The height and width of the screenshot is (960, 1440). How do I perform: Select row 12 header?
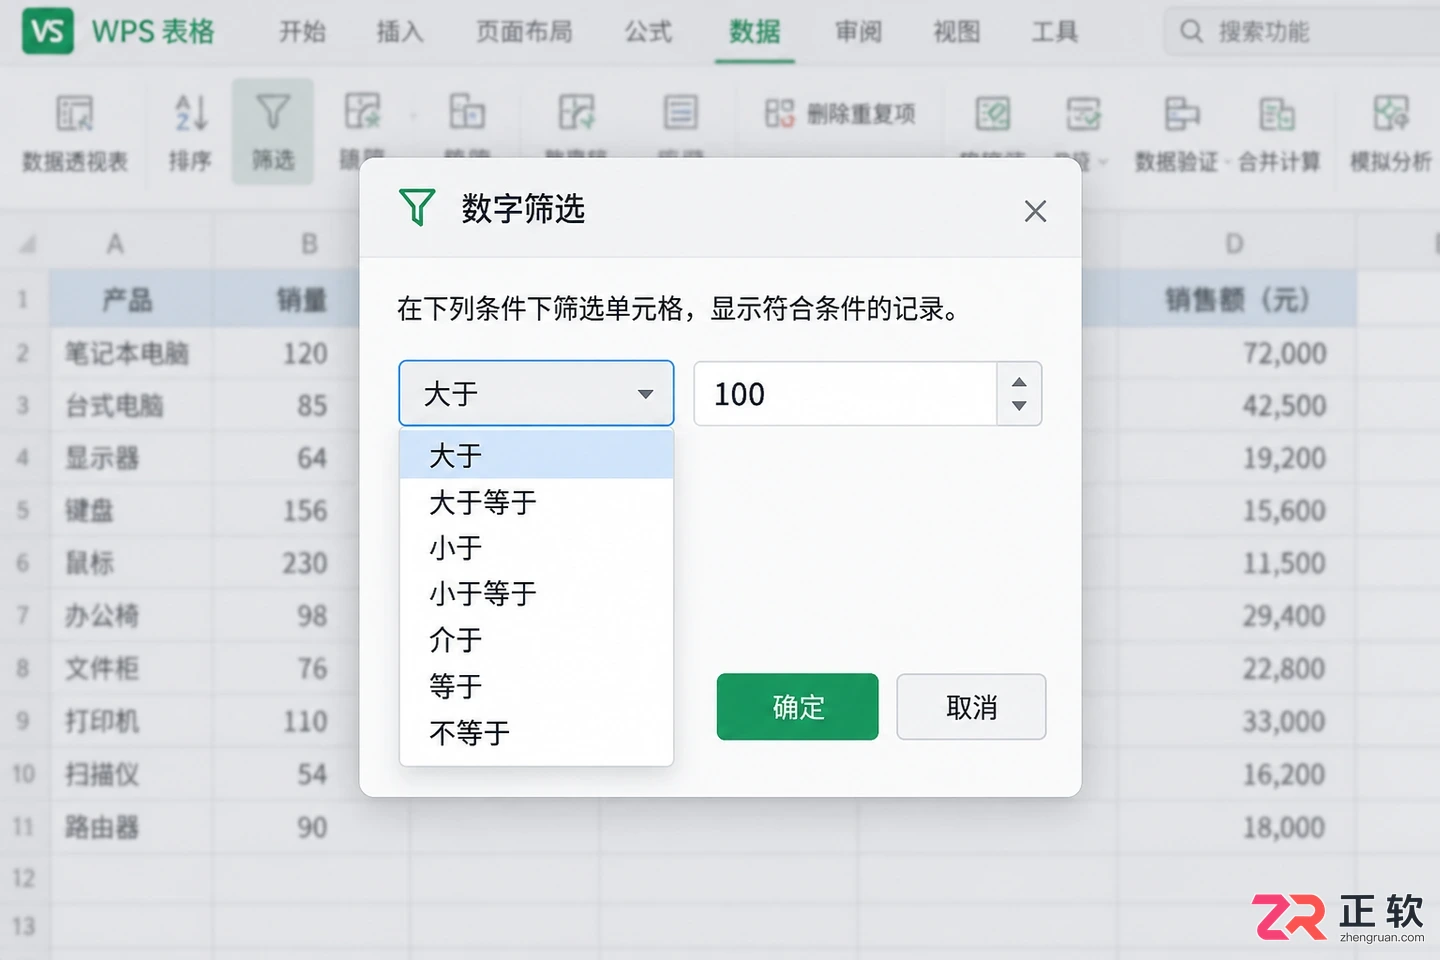pyautogui.click(x=24, y=879)
